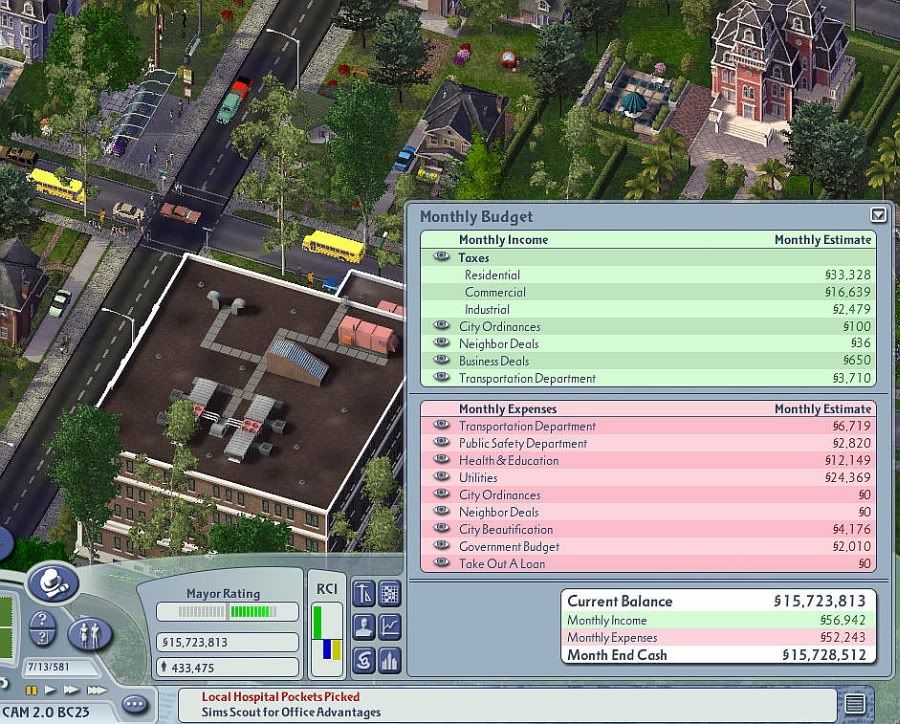Viewport: 900px width, 724px height.
Task: Open the news ticker list icon
Action: pyautogui.click(x=855, y=704)
